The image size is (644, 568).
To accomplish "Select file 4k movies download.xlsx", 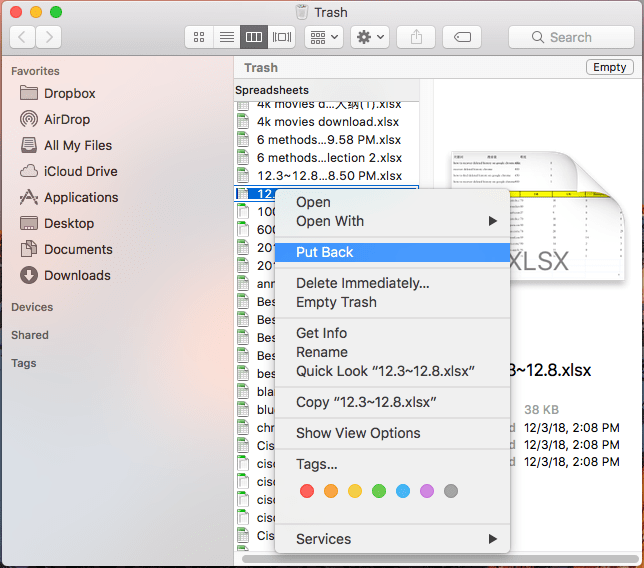I will coord(327,122).
